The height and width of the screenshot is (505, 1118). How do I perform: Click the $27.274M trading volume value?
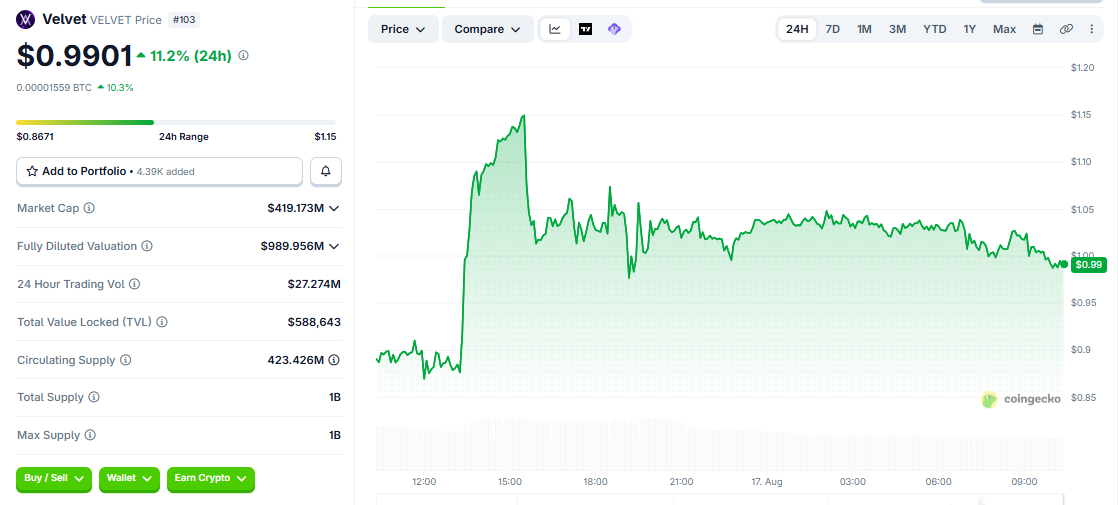click(x=314, y=284)
